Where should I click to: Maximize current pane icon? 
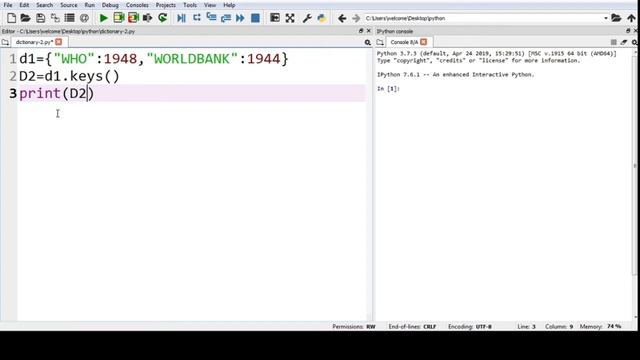pyautogui.click(x=275, y=18)
